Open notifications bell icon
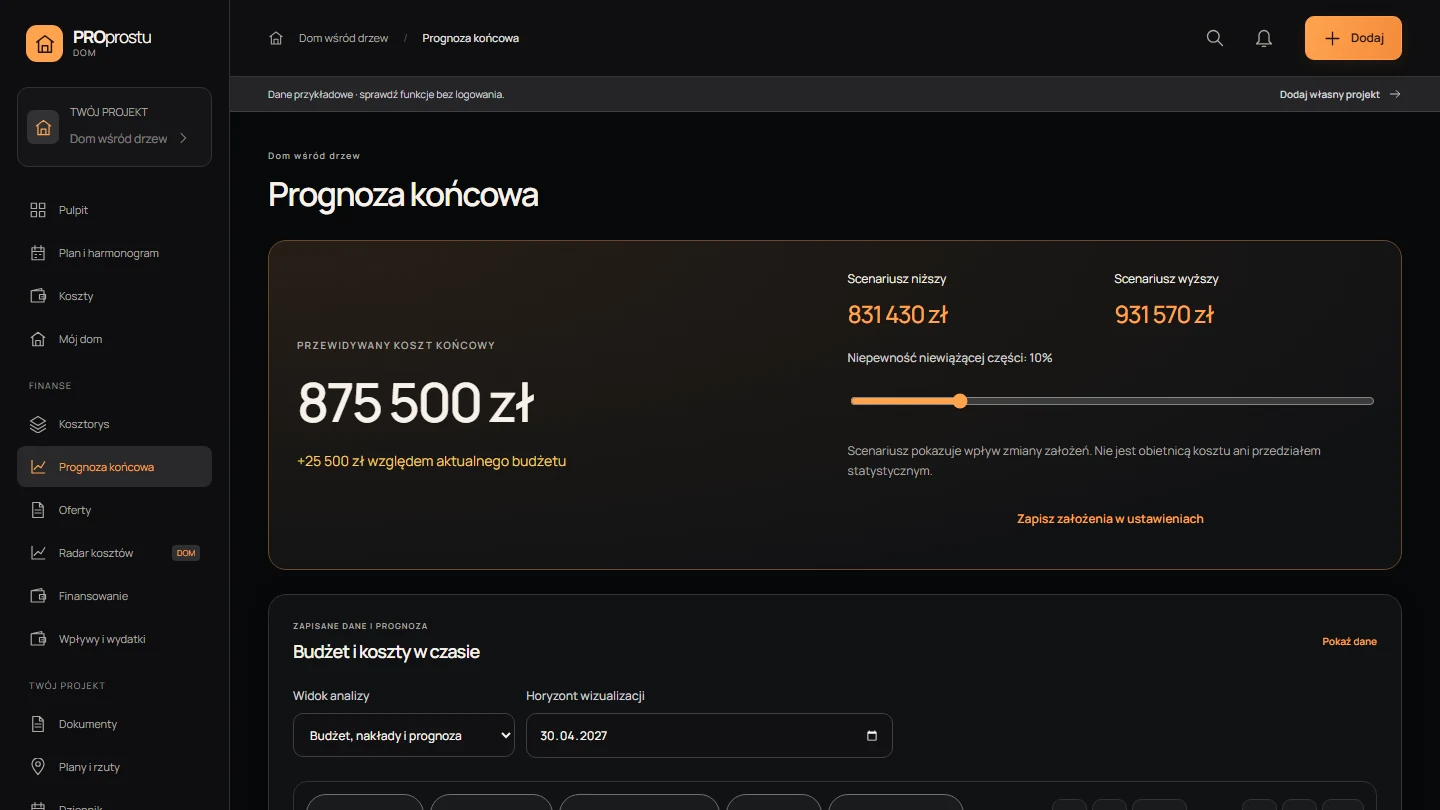This screenshot has height=810, width=1440. [1264, 38]
